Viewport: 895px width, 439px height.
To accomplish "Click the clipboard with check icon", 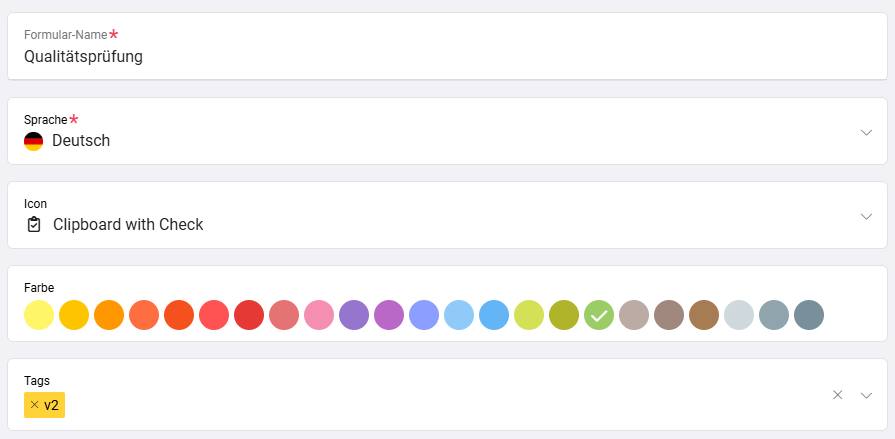I will (x=34, y=225).
